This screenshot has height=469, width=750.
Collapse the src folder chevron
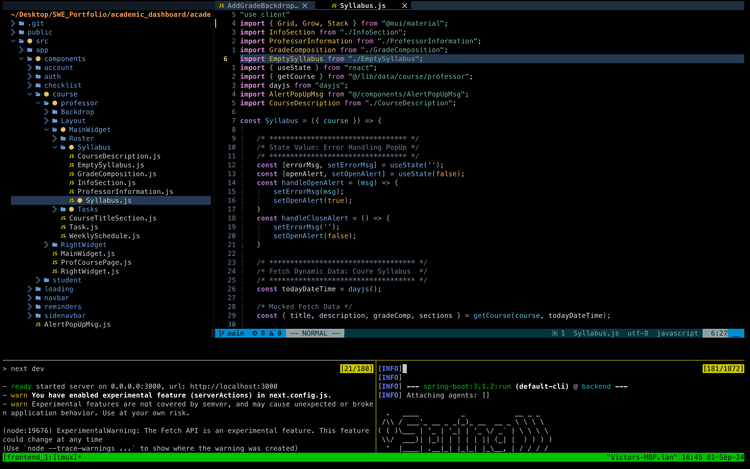click(x=13, y=41)
